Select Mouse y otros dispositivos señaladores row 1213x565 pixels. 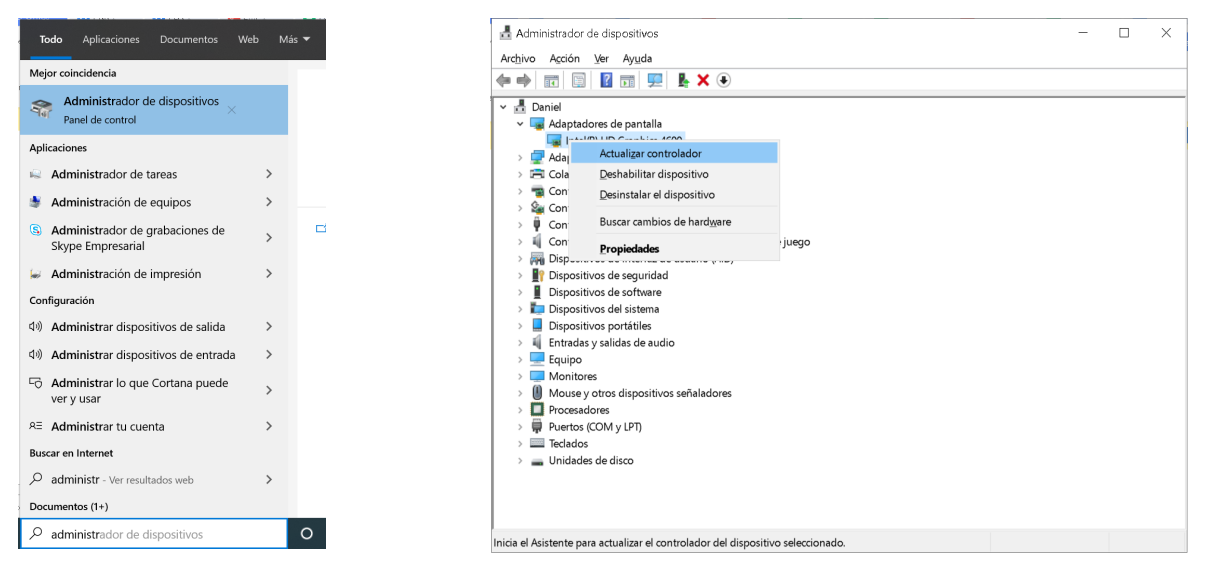(640, 393)
